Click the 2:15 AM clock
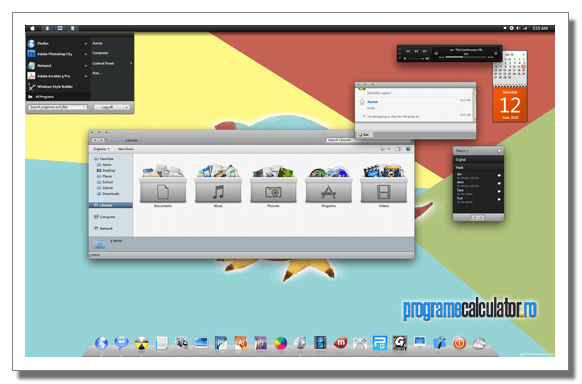This screenshot has width=582, height=384. pyautogui.click(x=540, y=28)
